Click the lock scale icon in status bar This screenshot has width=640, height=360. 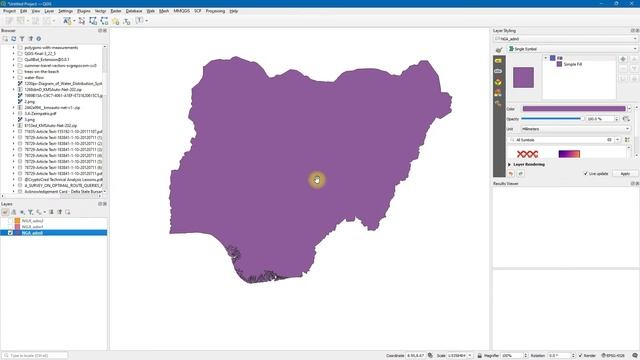coord(480,356)
